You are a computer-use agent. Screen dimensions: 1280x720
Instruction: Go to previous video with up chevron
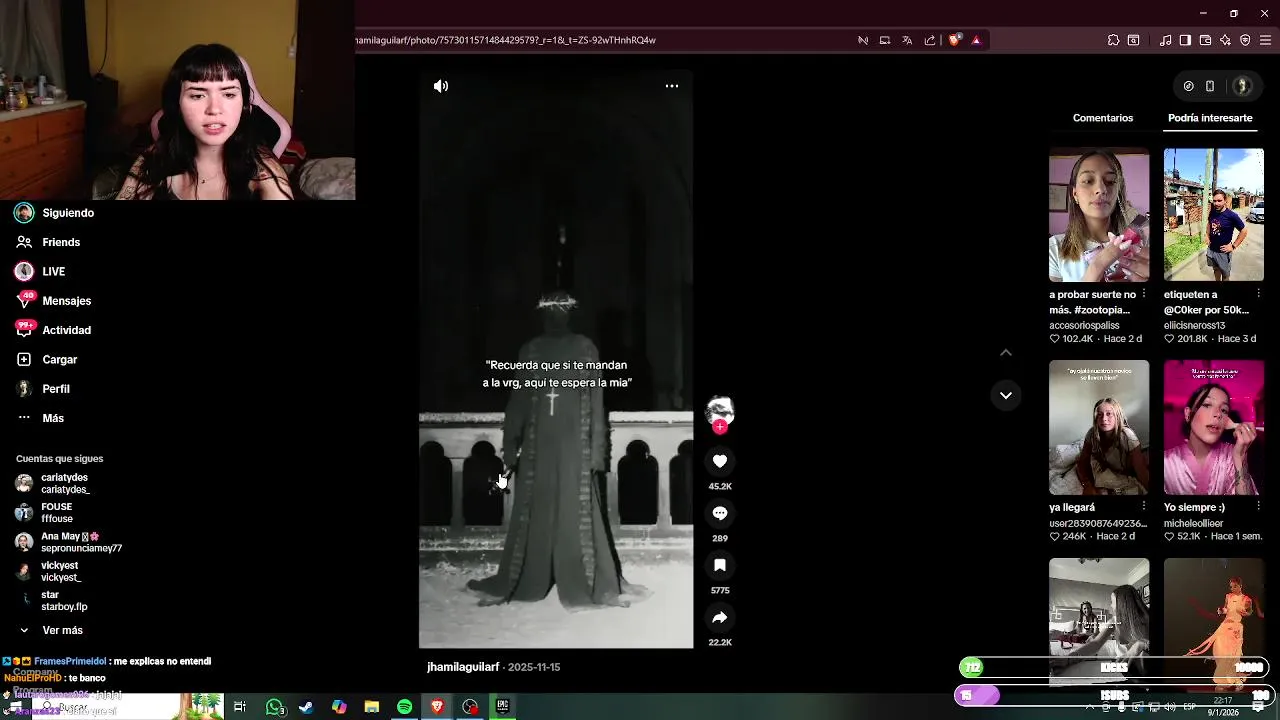click(x=1006, y=352)
